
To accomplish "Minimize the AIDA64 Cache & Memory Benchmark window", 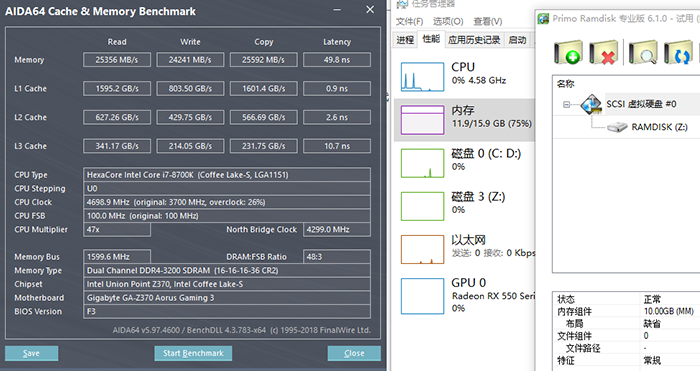I will click(x=337, y=10).
